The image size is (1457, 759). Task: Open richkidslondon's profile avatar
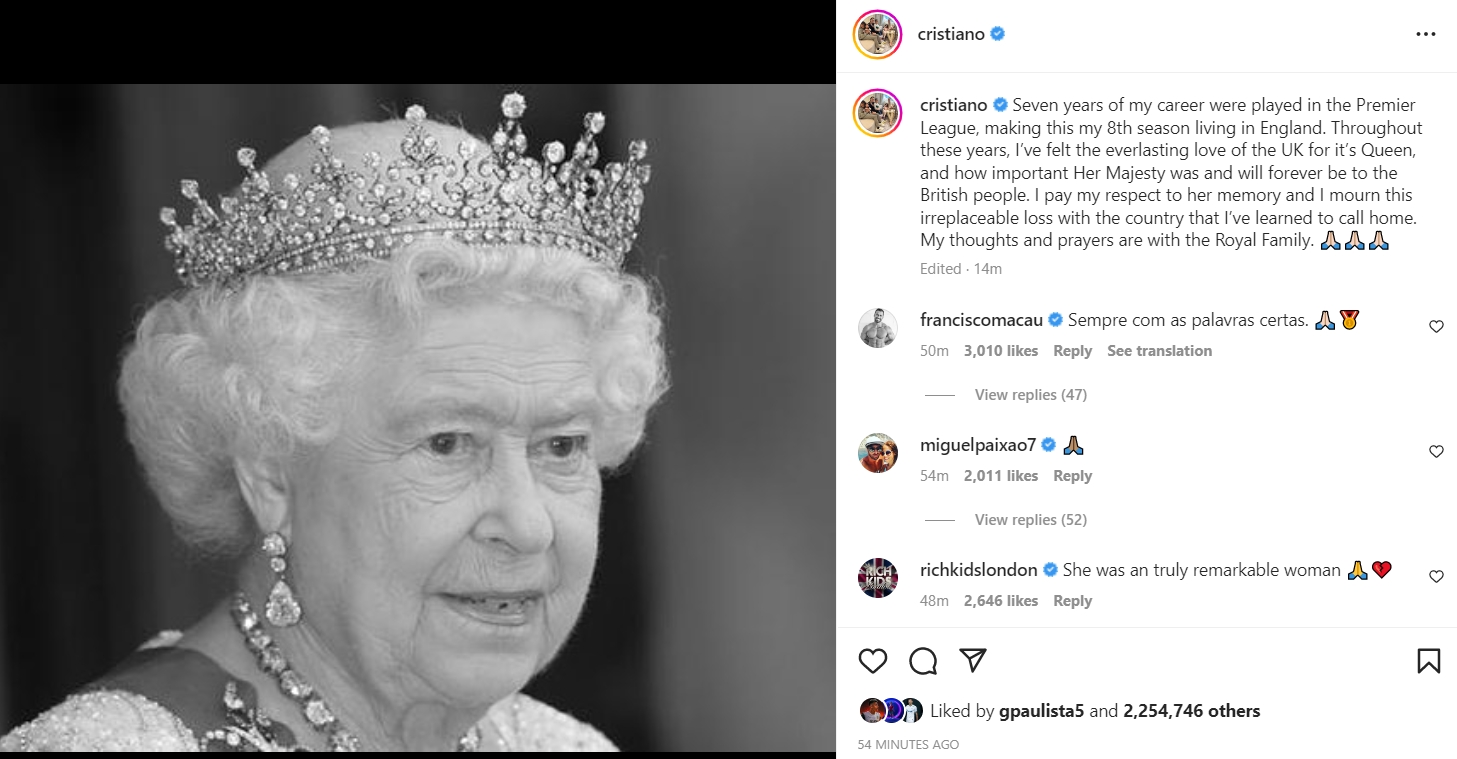tap(878, 578)
